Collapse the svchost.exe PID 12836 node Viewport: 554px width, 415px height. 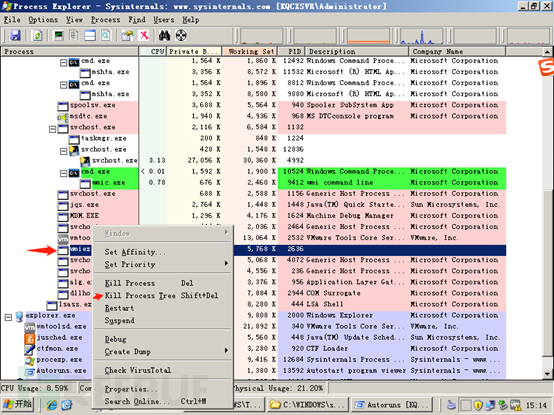tap(63, 152)
